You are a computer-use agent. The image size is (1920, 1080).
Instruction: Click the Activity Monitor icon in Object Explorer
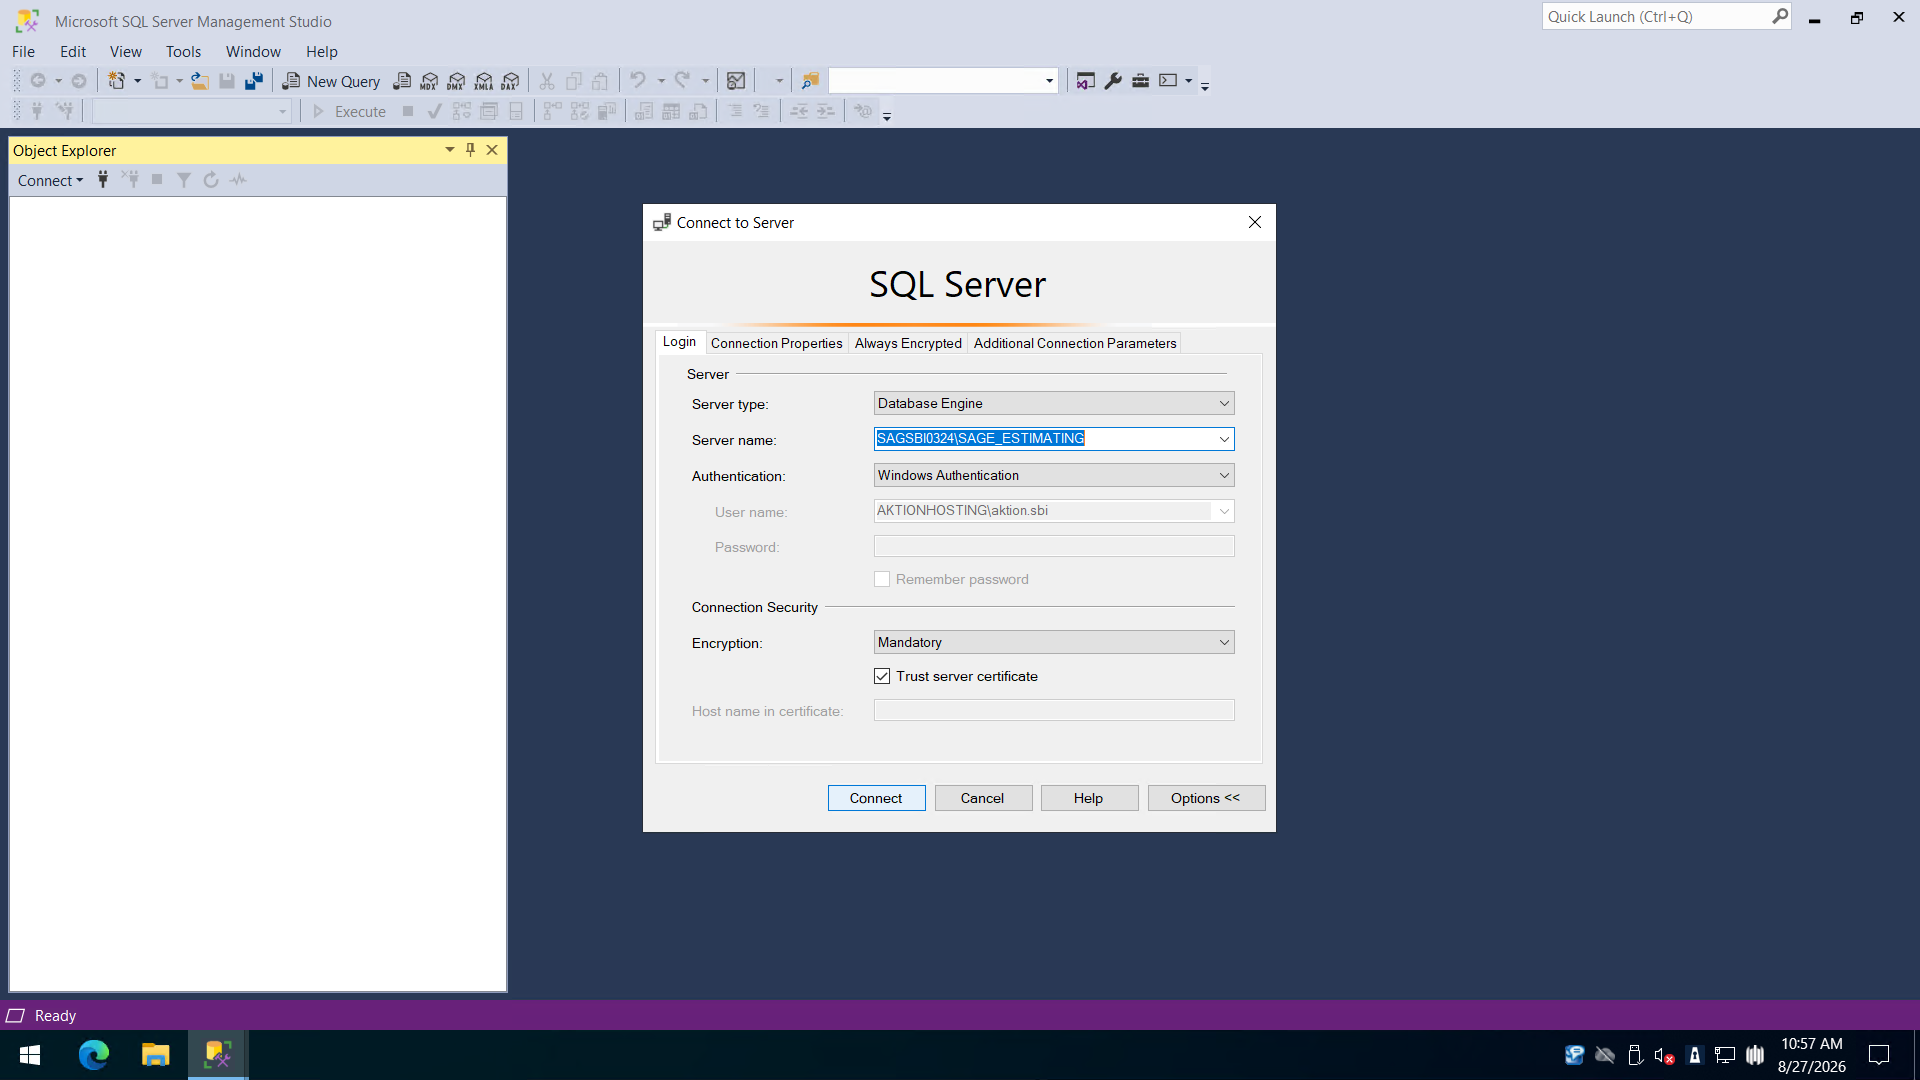[238, 180]
